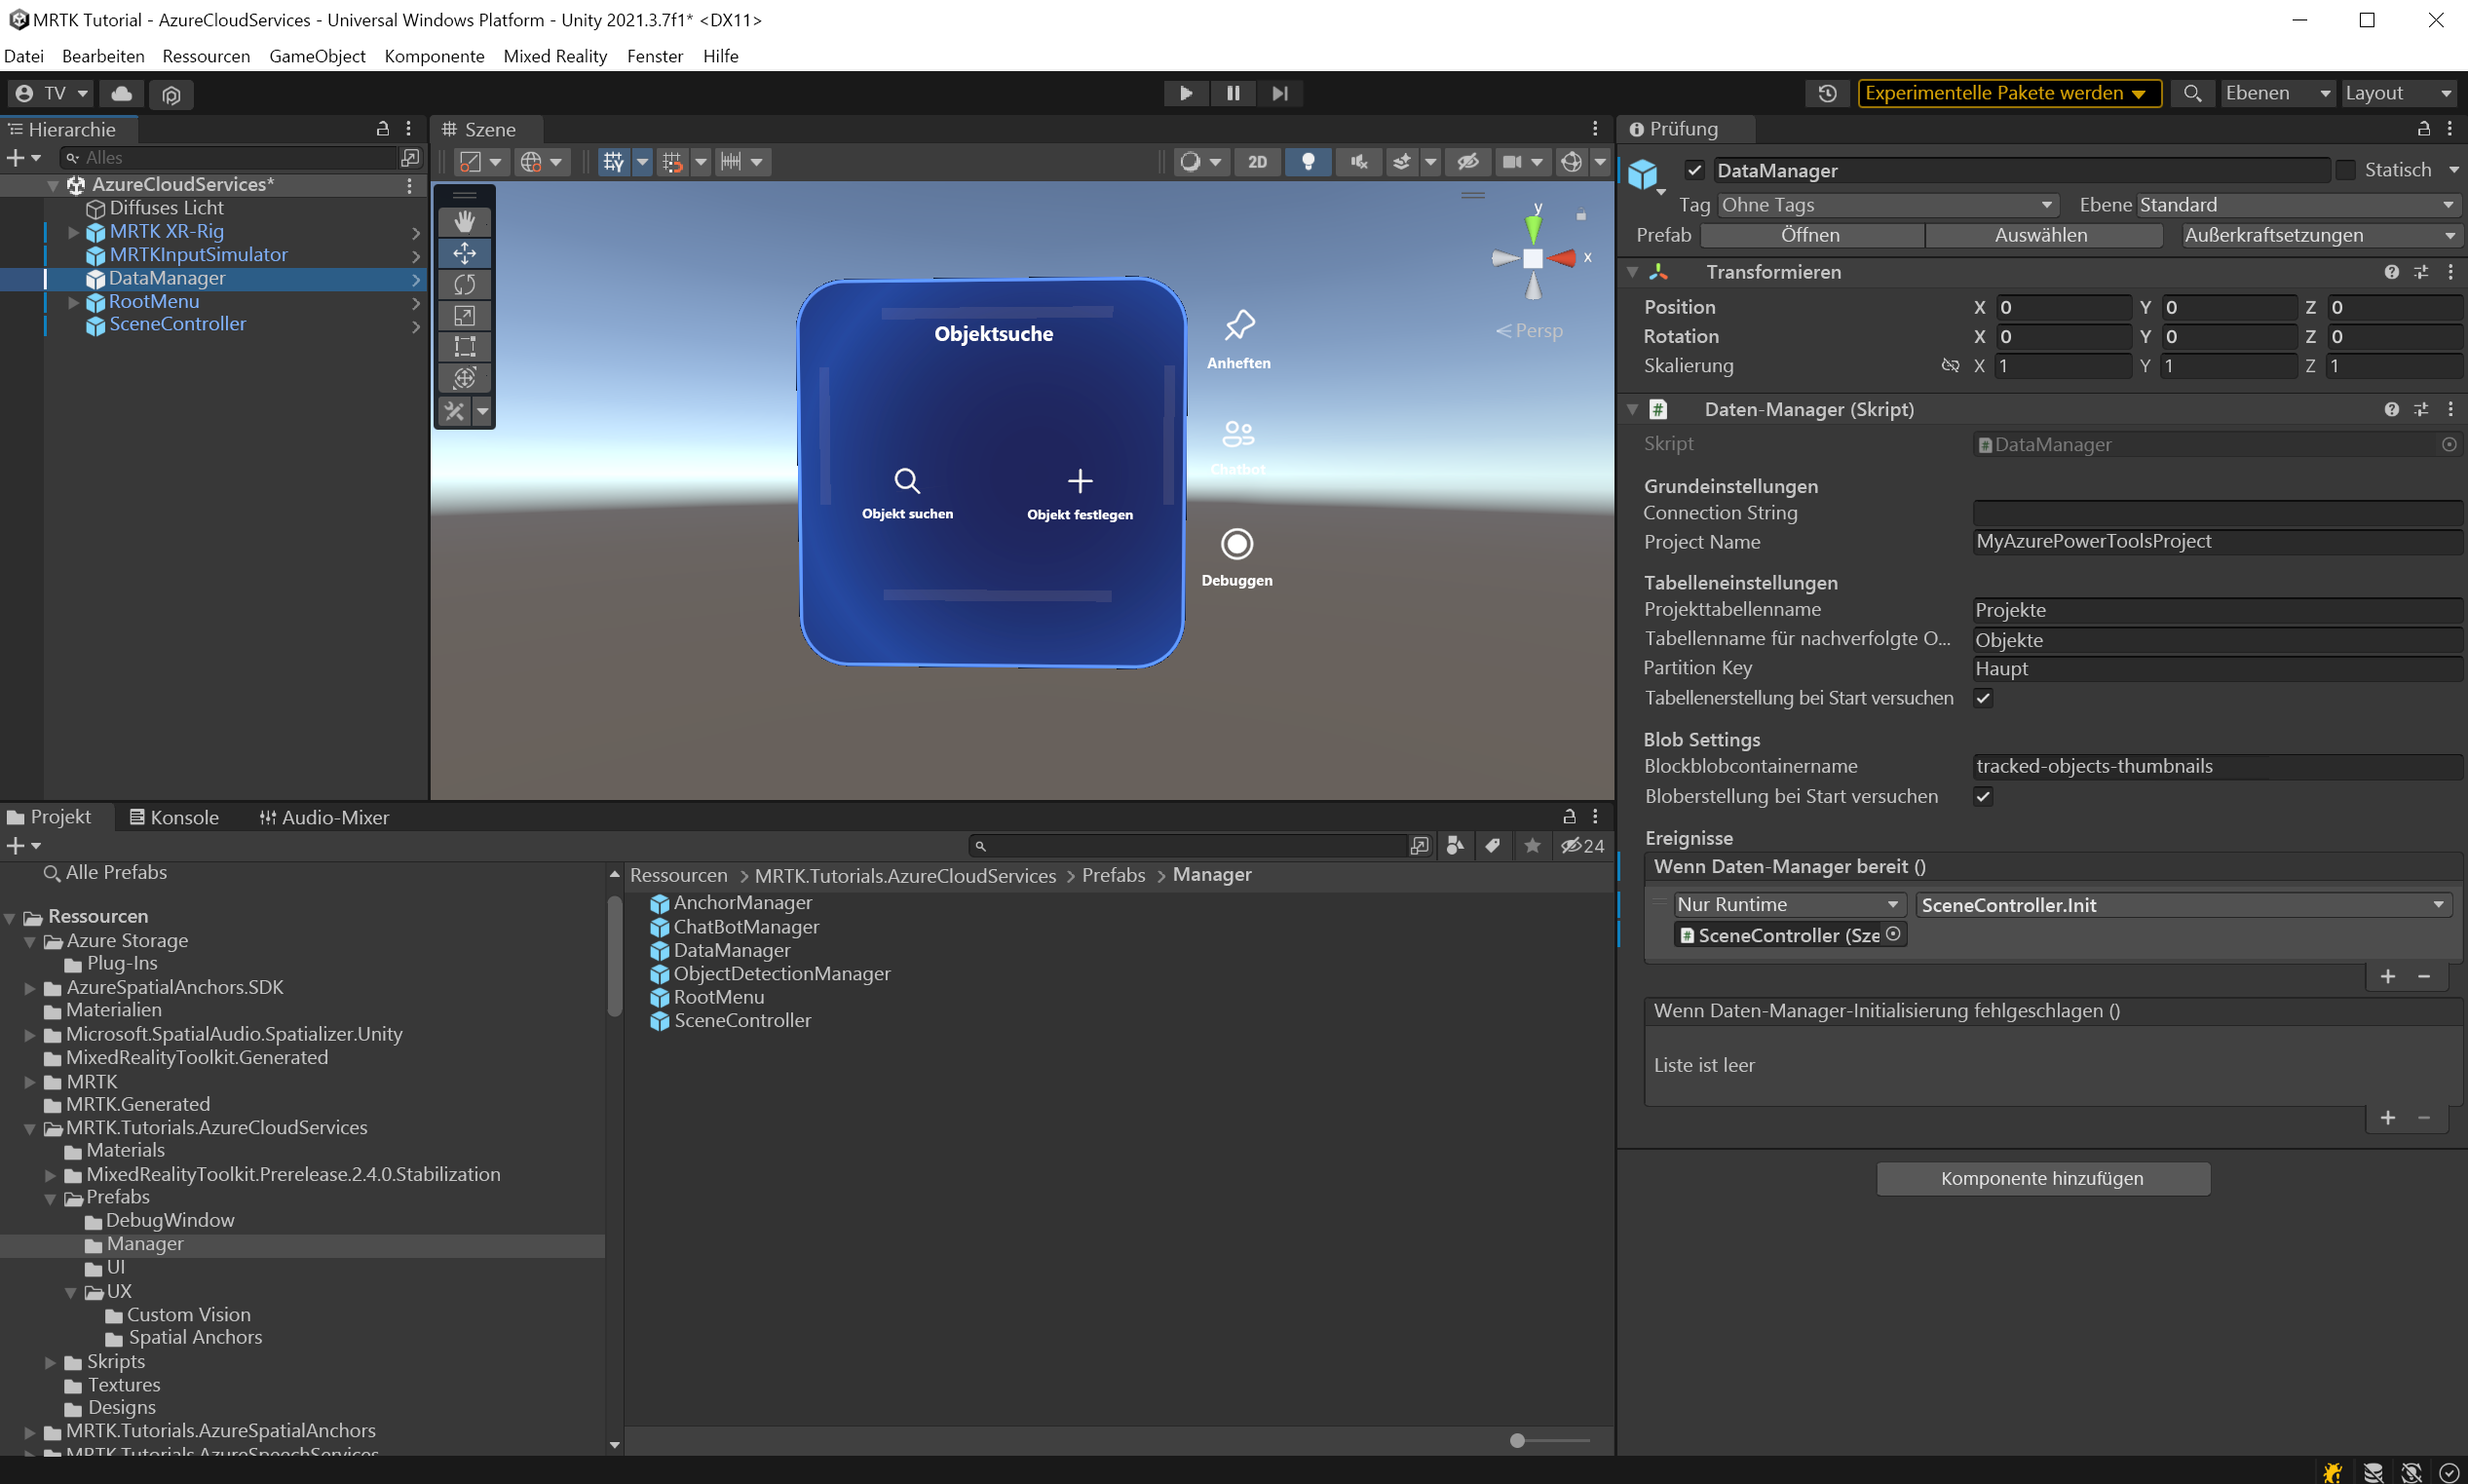The height and width of the screenshot is (1484, 2468).
Task: Select the Hand pan tool
Action: pos(463,221)
